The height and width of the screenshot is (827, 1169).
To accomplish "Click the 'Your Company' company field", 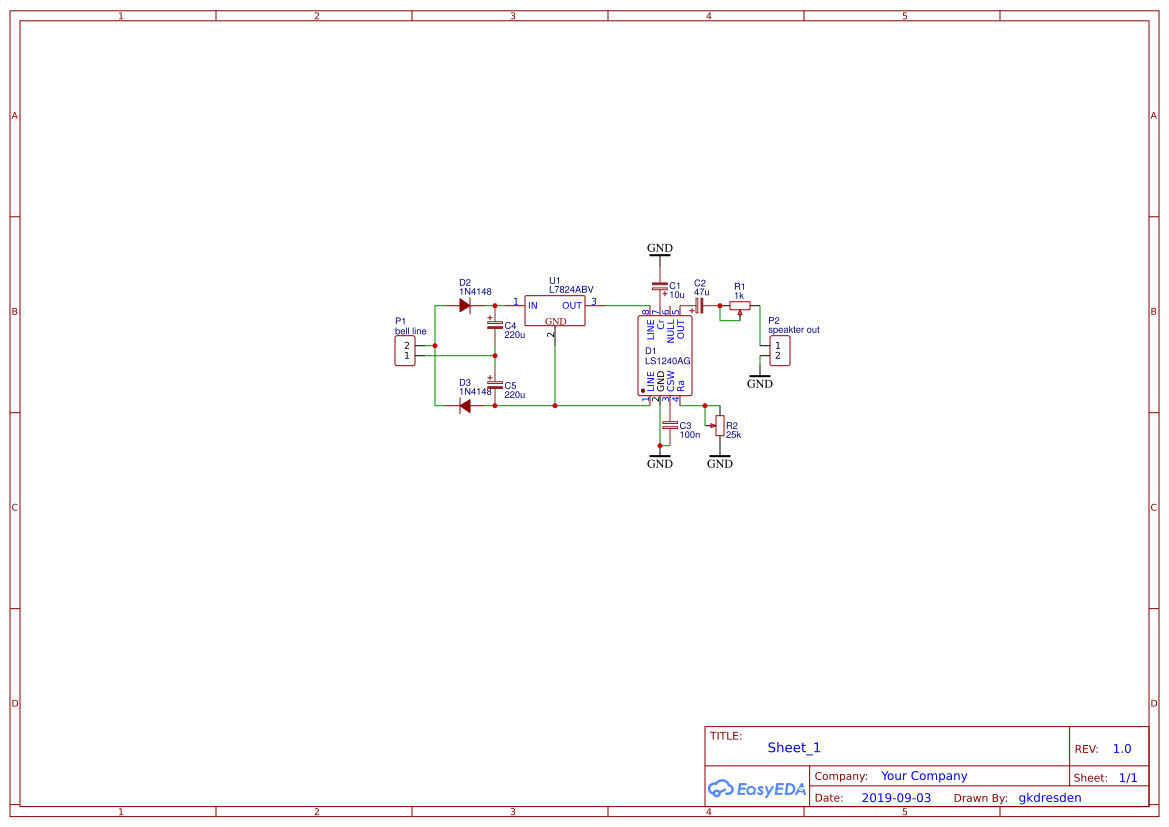I will [924, 776].
